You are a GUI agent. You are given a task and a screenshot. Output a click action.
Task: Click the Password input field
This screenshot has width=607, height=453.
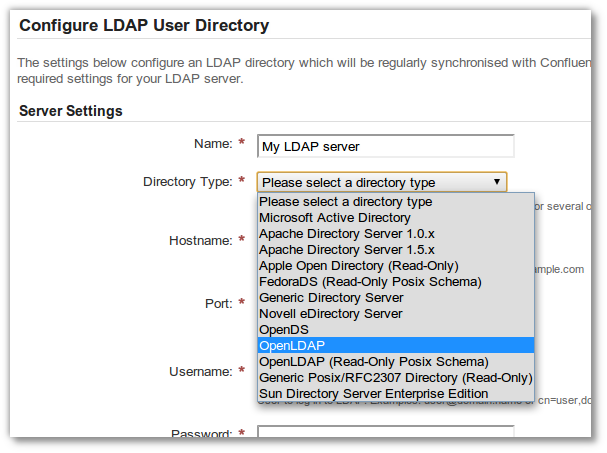coord(385,436)
